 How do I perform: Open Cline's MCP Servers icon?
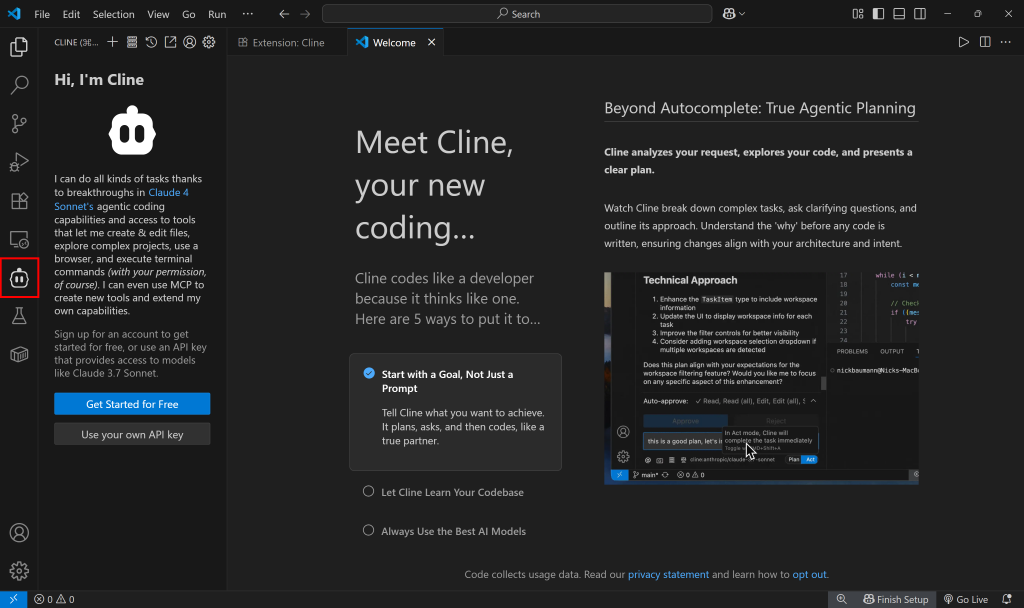pyautogui.click(x=131, y=42)
